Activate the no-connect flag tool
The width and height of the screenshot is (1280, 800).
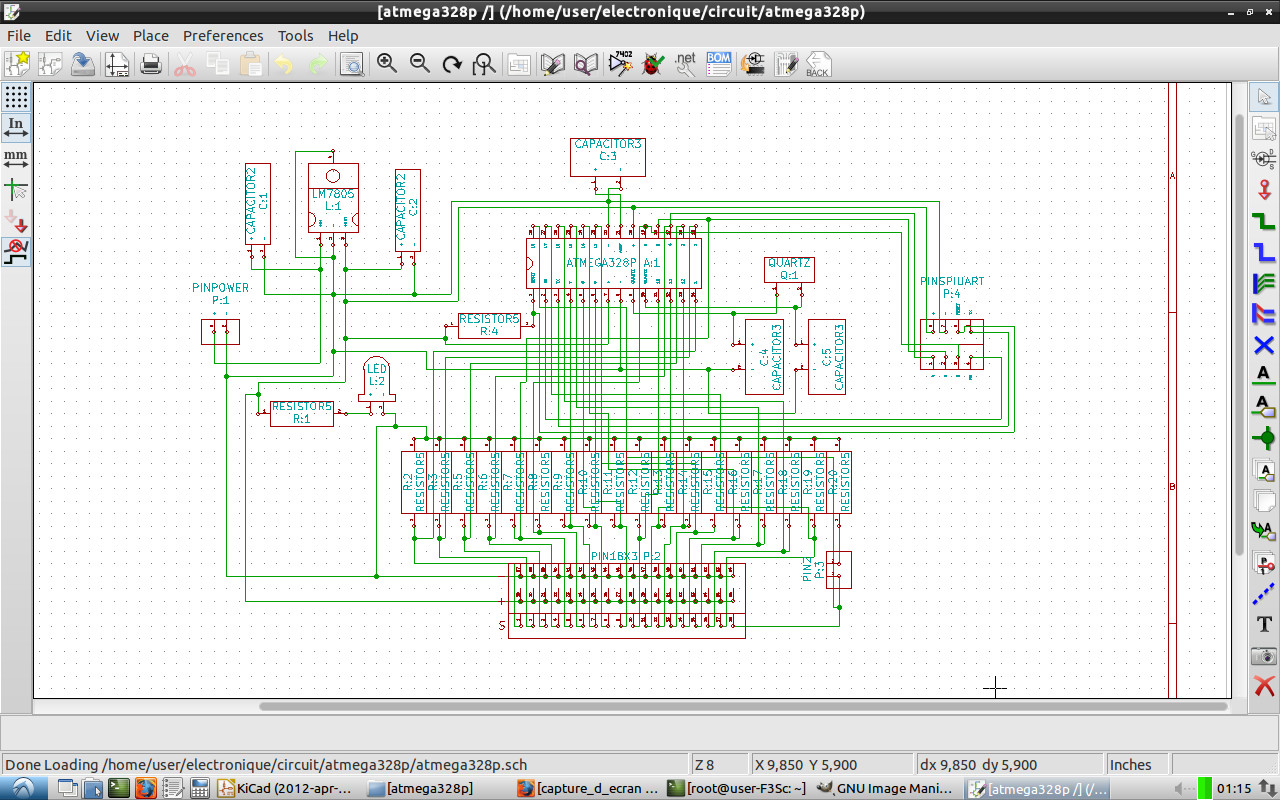(1264, 345)
